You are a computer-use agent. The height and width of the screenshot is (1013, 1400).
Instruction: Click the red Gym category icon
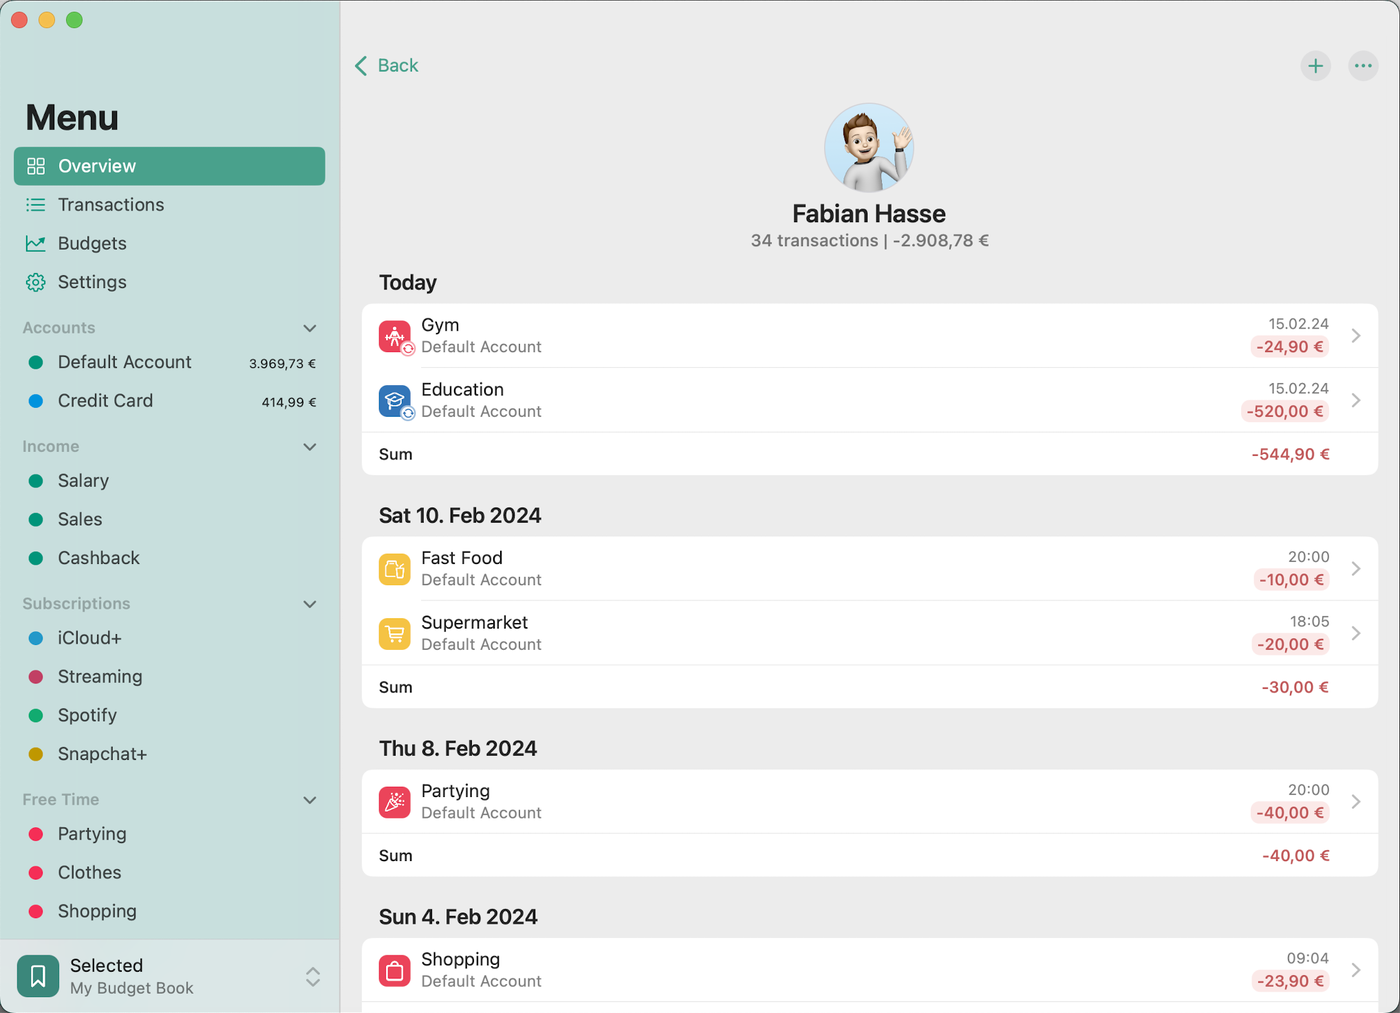click(x=394, y=336)
